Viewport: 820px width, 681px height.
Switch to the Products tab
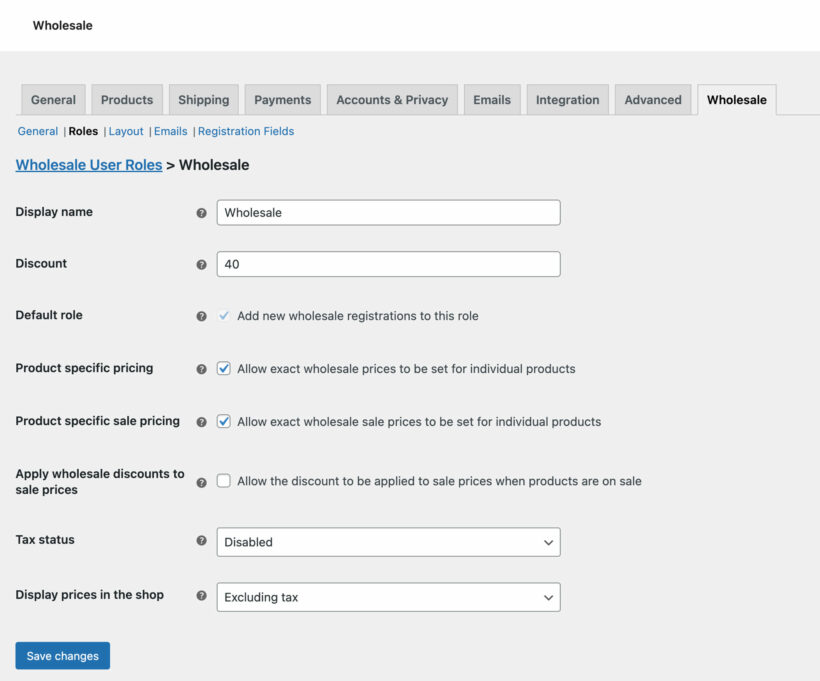click(126, 99)
